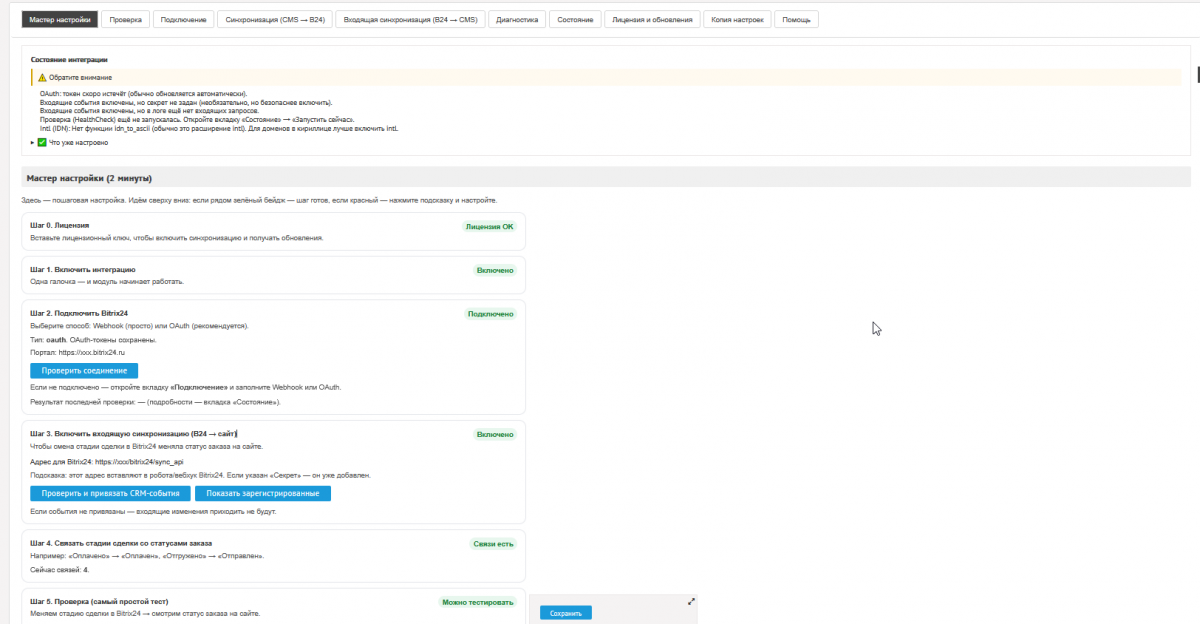Open the «Копия настроек» tab
Screen dimensions: 1200x624
[x=737, y=19]
